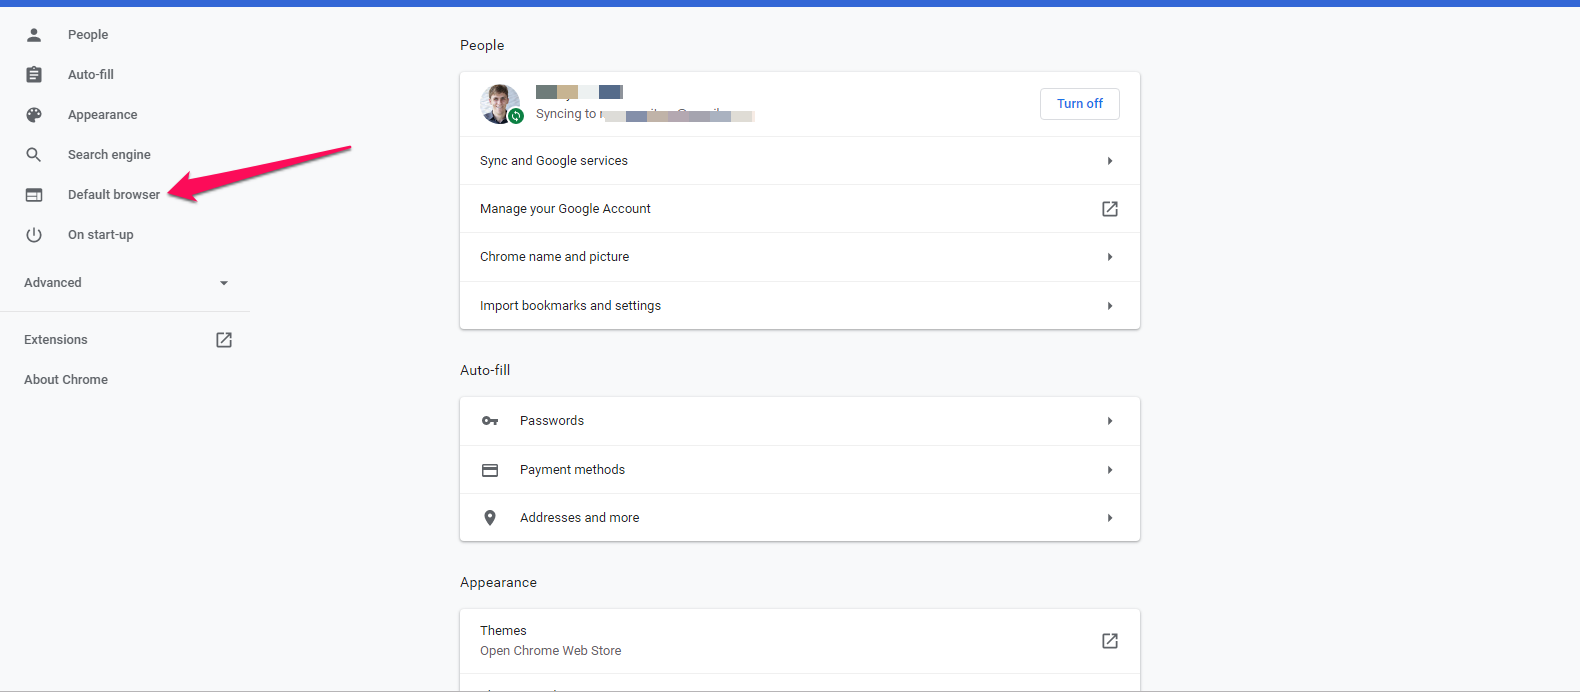Click the Payment methods card icon
Viewport: 1580px width, 693px height.
[490, 470]
